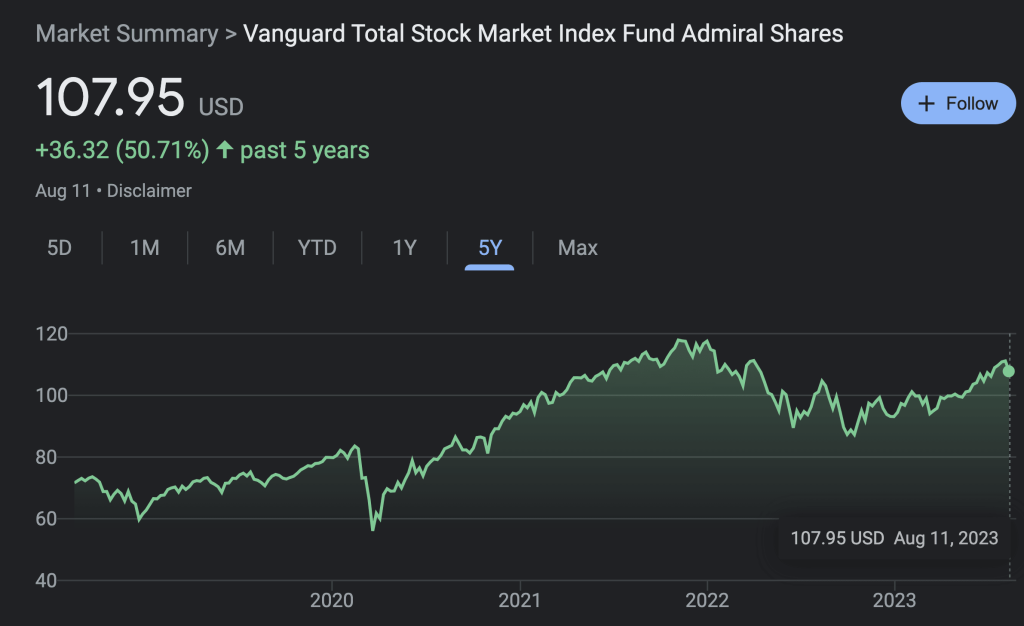Select the 1M time range tab
Image resolution: width=1024 pixels, height=626 pixels.
point(145,248)
